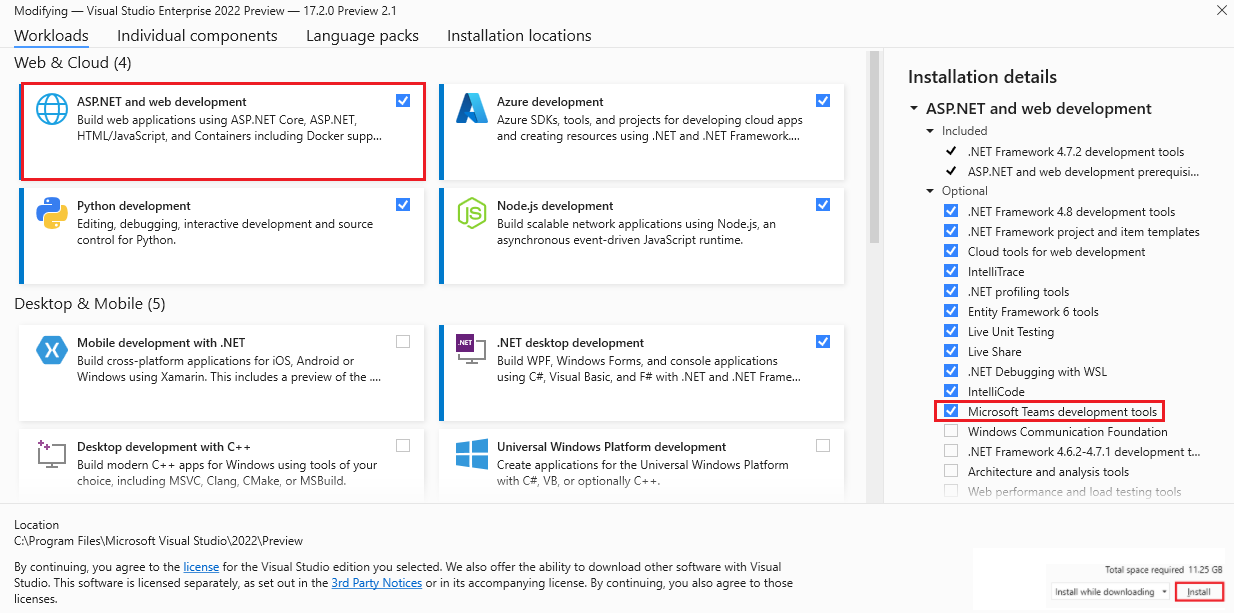Click the Preview install location path
The height and width of the screenshot is (613, 1234).
(x=158, y=541)
